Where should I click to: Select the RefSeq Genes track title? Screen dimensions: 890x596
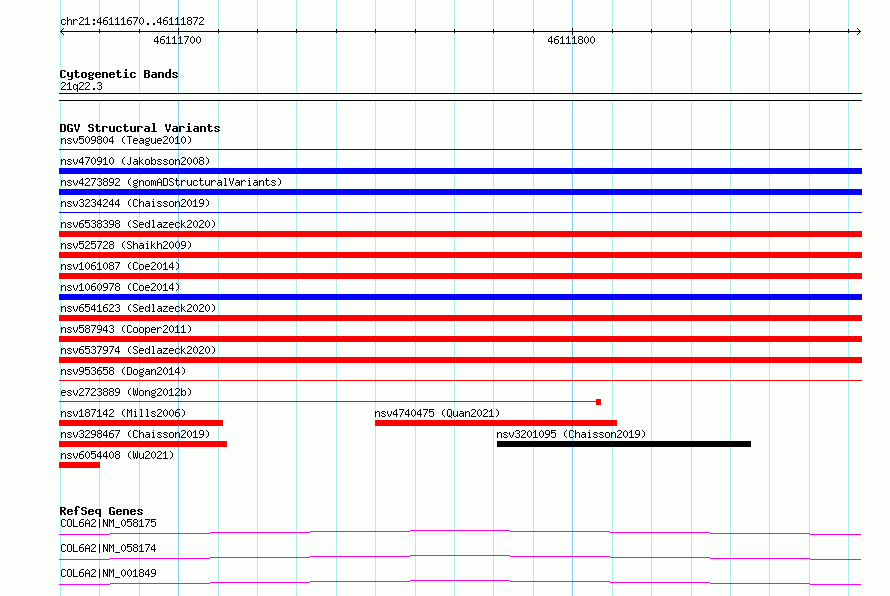(101, 511)
